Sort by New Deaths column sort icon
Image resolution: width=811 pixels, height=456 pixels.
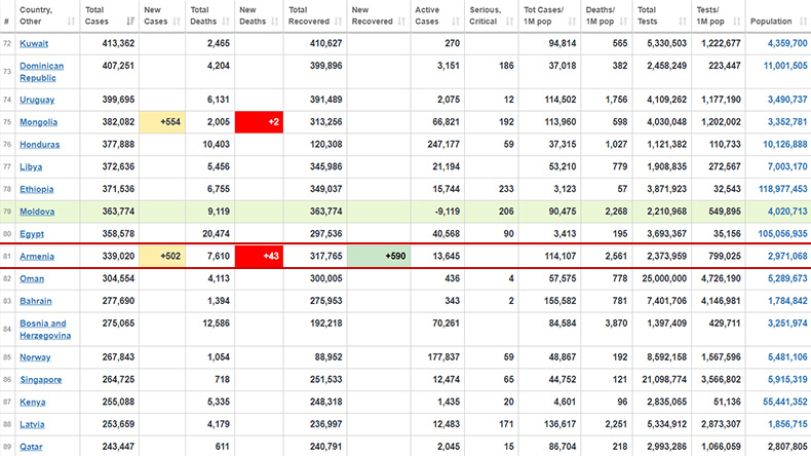point(275,21)
